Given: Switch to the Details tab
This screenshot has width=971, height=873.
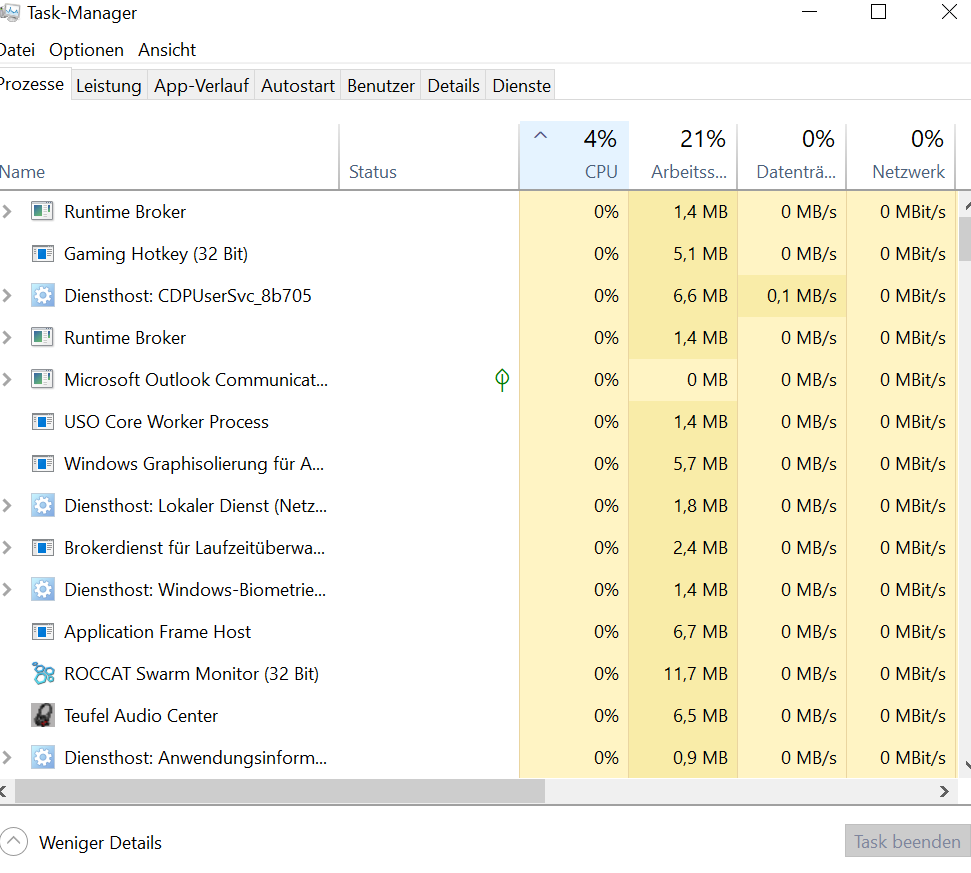Looking at the screenshot, I should click(x=453, y=85).
